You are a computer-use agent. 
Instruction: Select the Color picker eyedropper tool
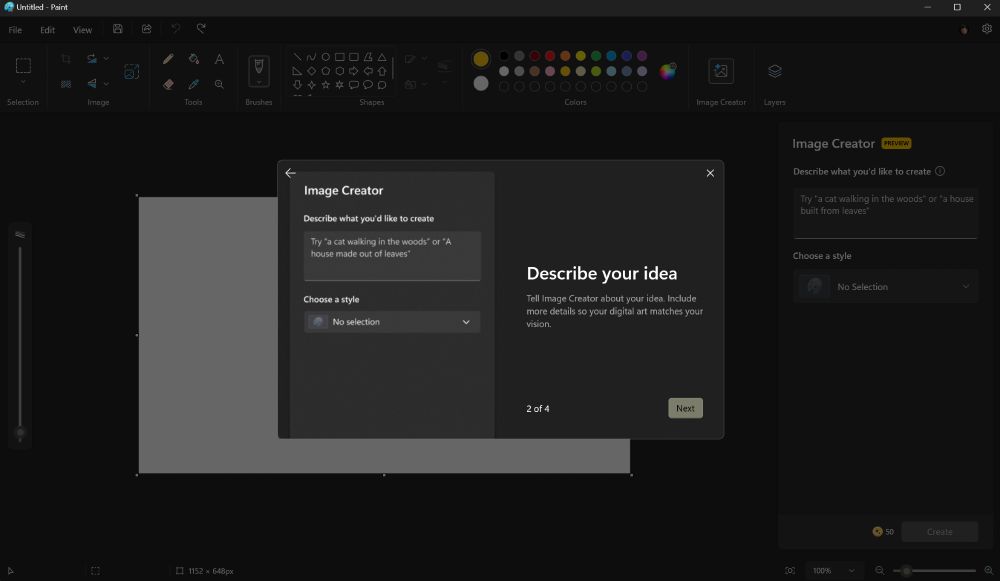194,84
